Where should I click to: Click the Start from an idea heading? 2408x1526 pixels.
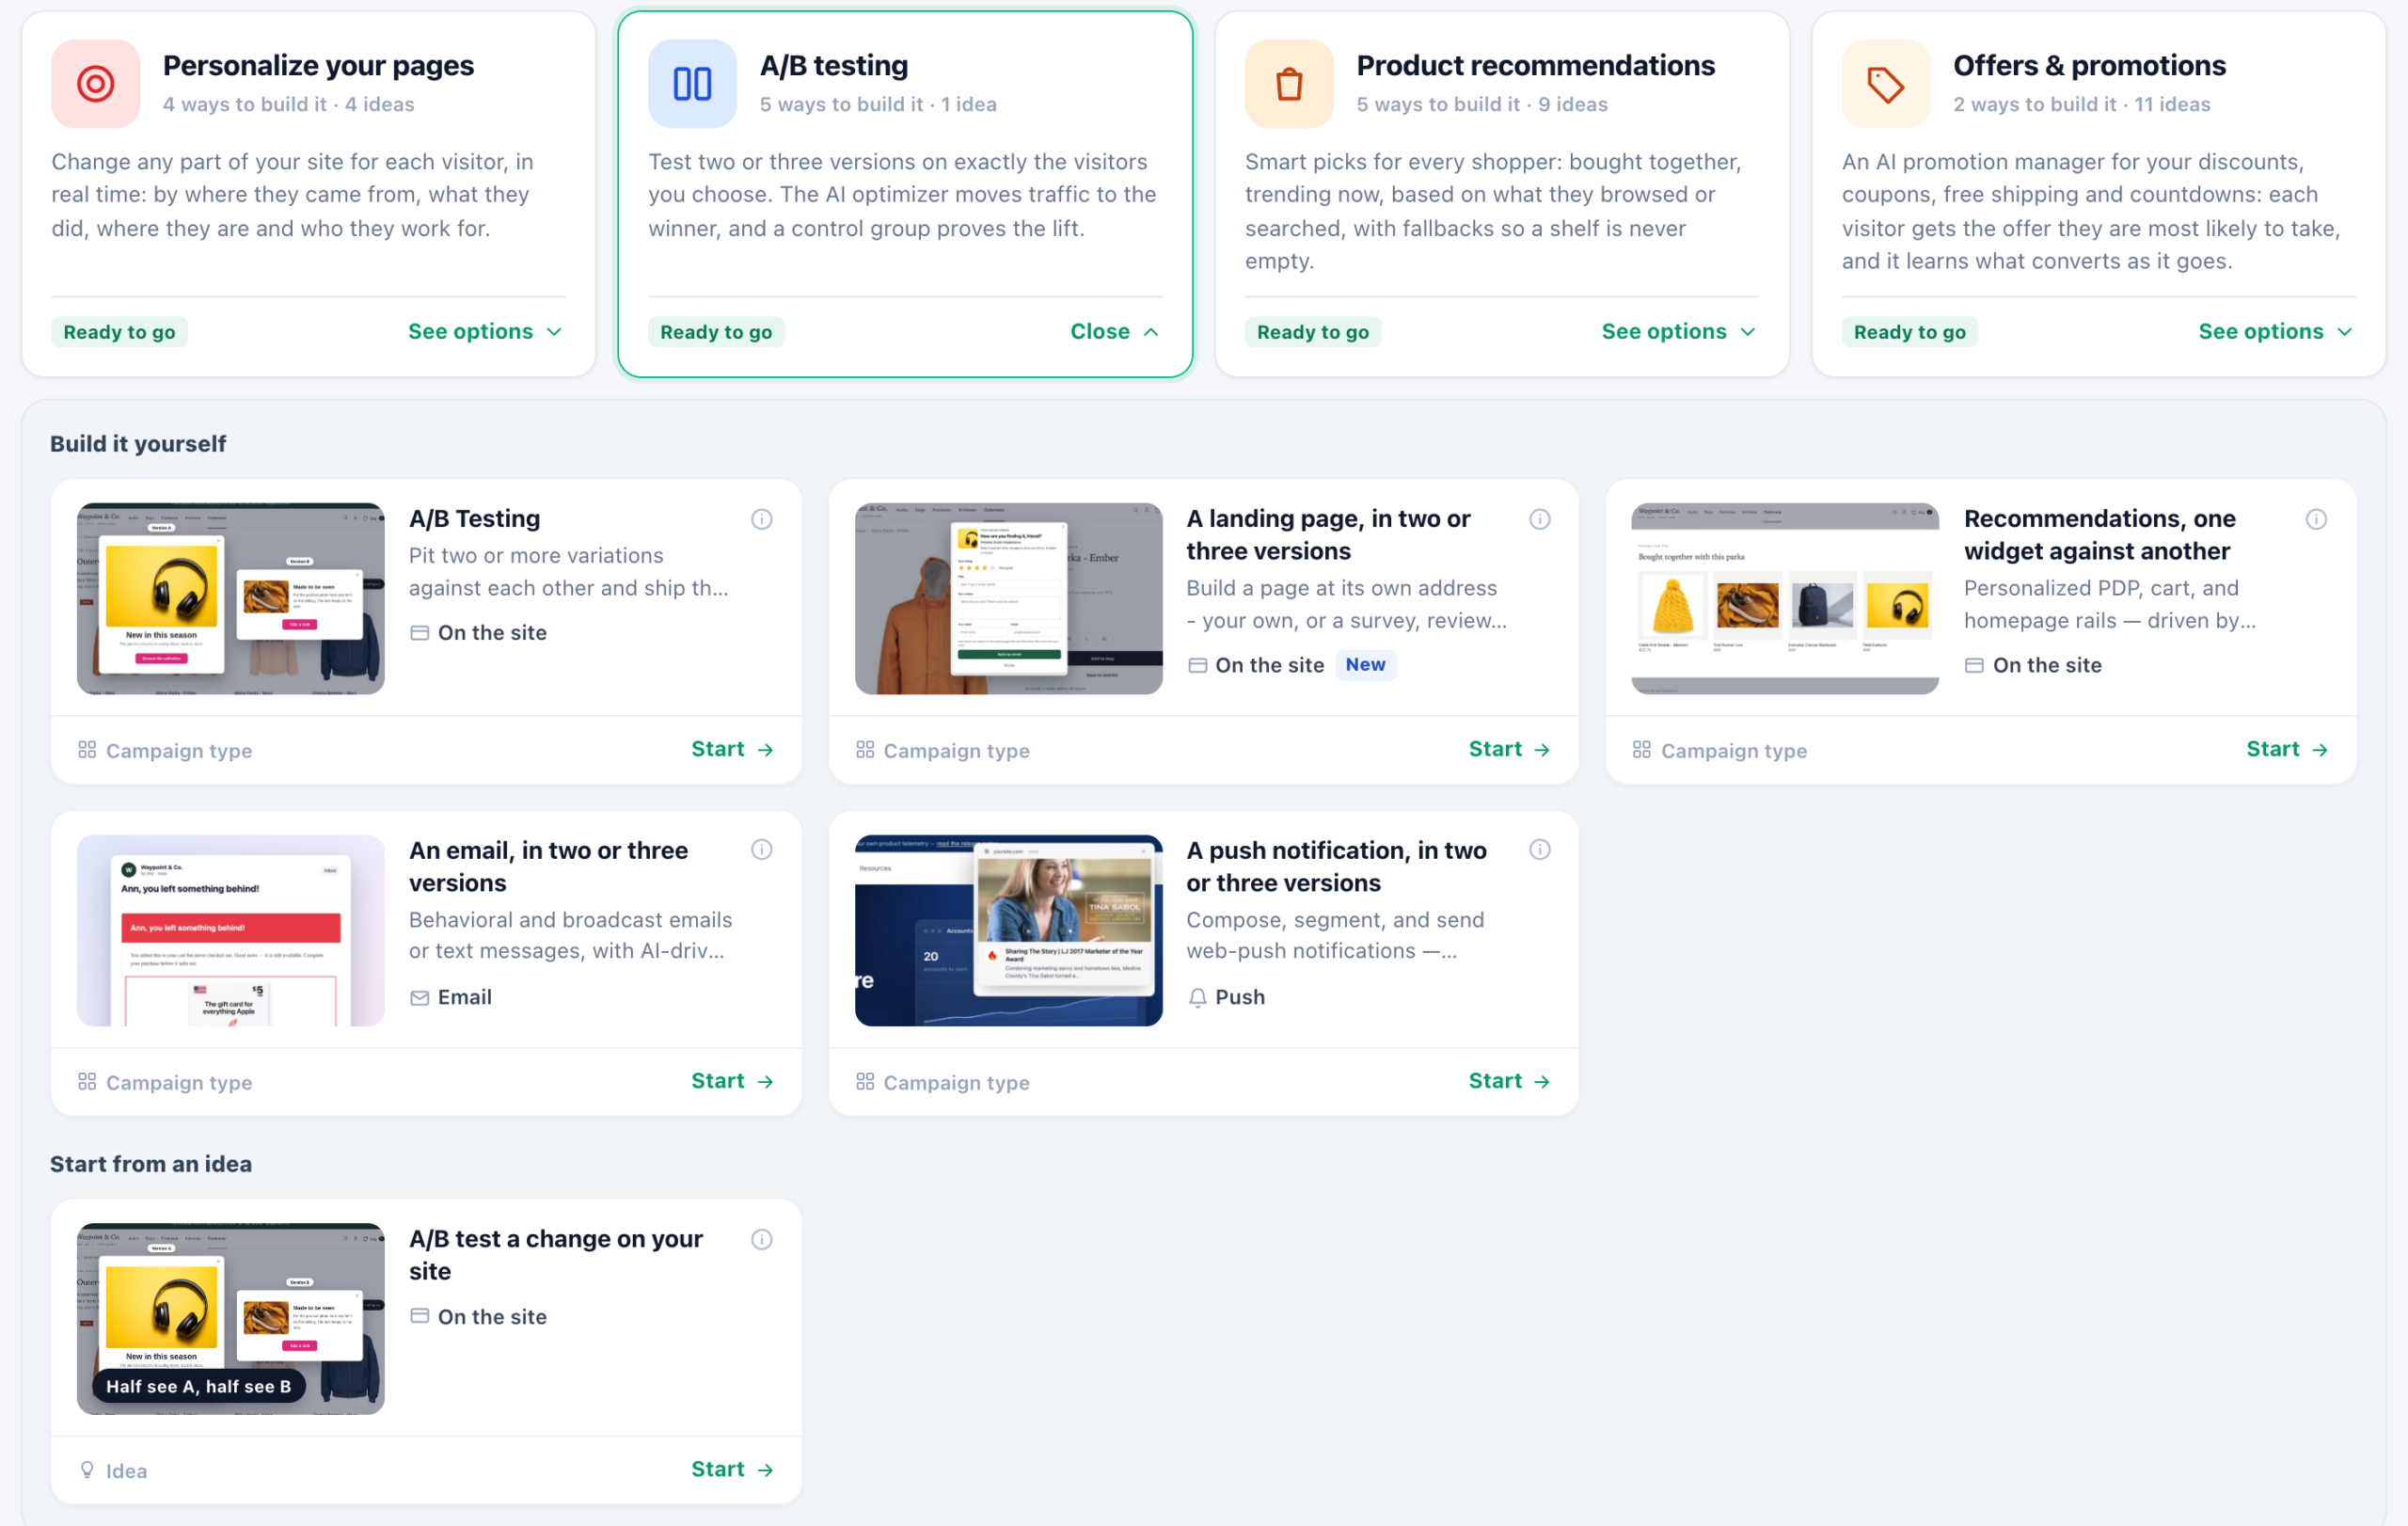click(151, 1164)
